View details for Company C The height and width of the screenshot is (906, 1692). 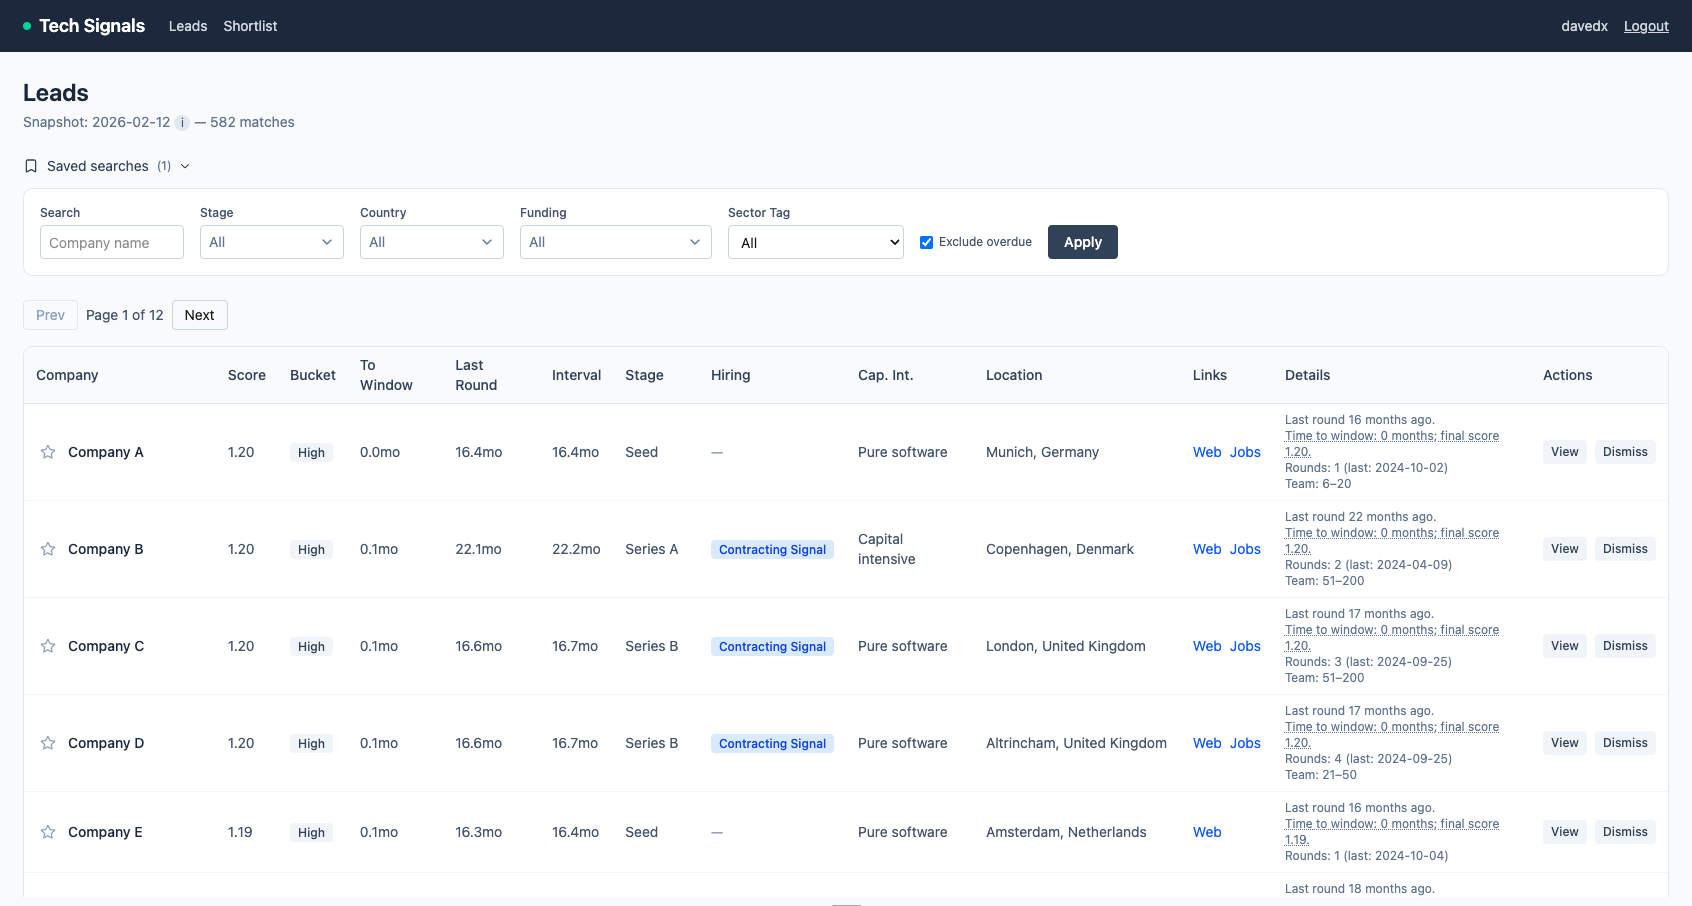pos(1565,646)
